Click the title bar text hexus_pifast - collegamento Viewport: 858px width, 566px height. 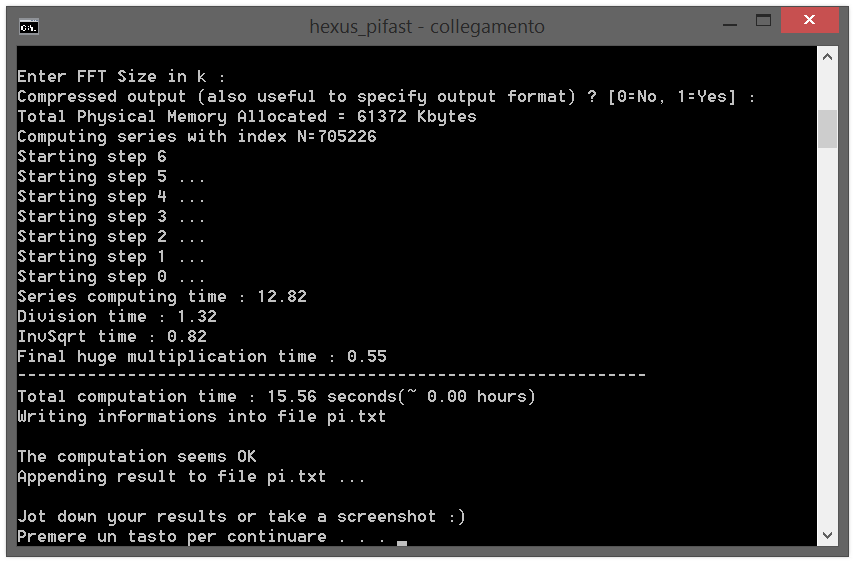pos(427,26)
